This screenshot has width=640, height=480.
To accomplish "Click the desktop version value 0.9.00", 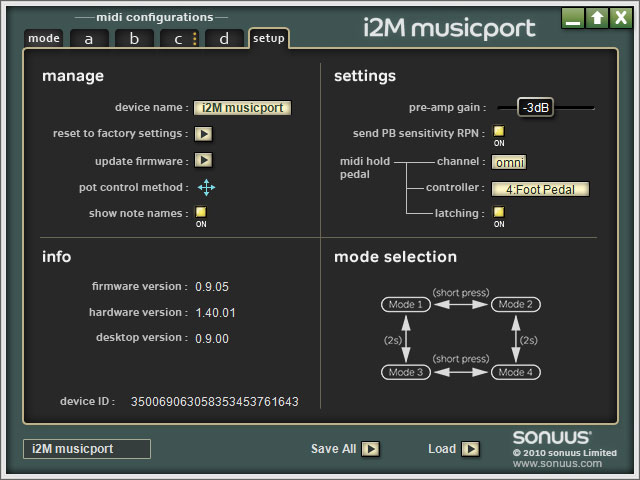I will (212, 339).
